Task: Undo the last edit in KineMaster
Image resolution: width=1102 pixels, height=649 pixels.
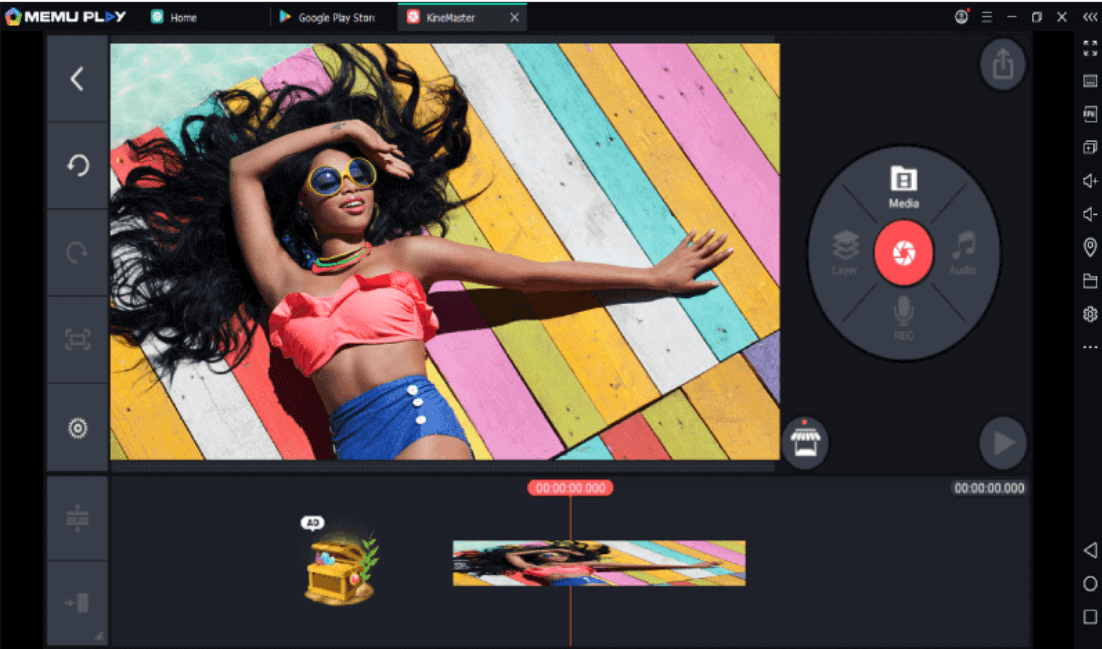Action: pos(77,166)
